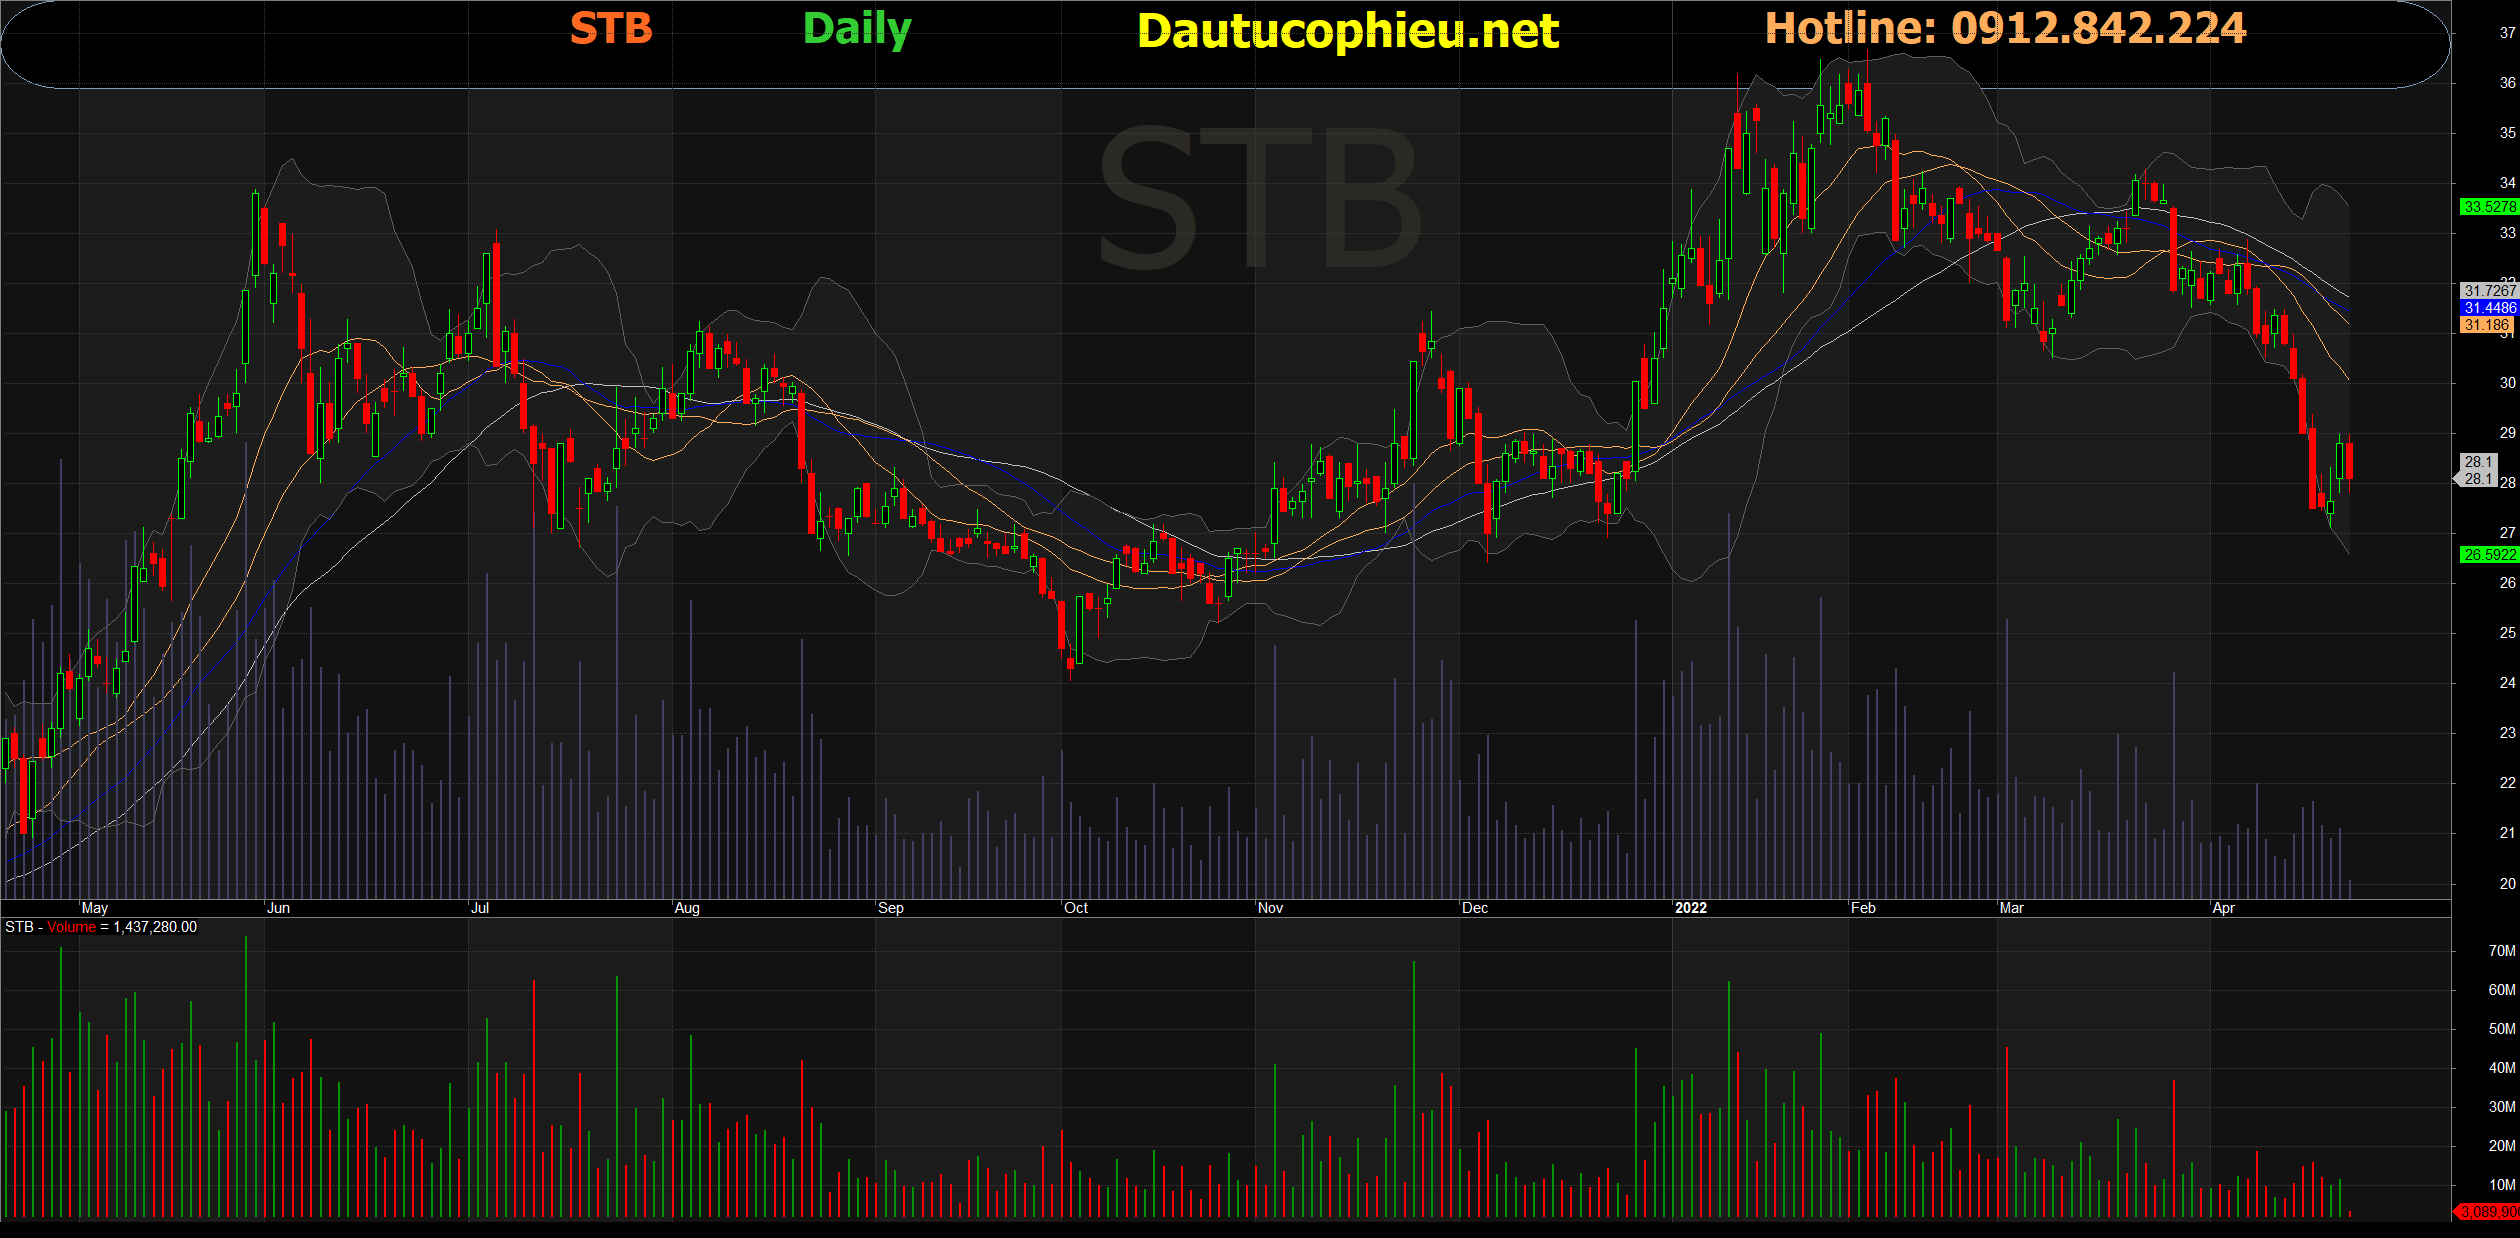Screen dimensions: 2520x1238
Task: Click the 70M volume axis label
Action: 2501,951
